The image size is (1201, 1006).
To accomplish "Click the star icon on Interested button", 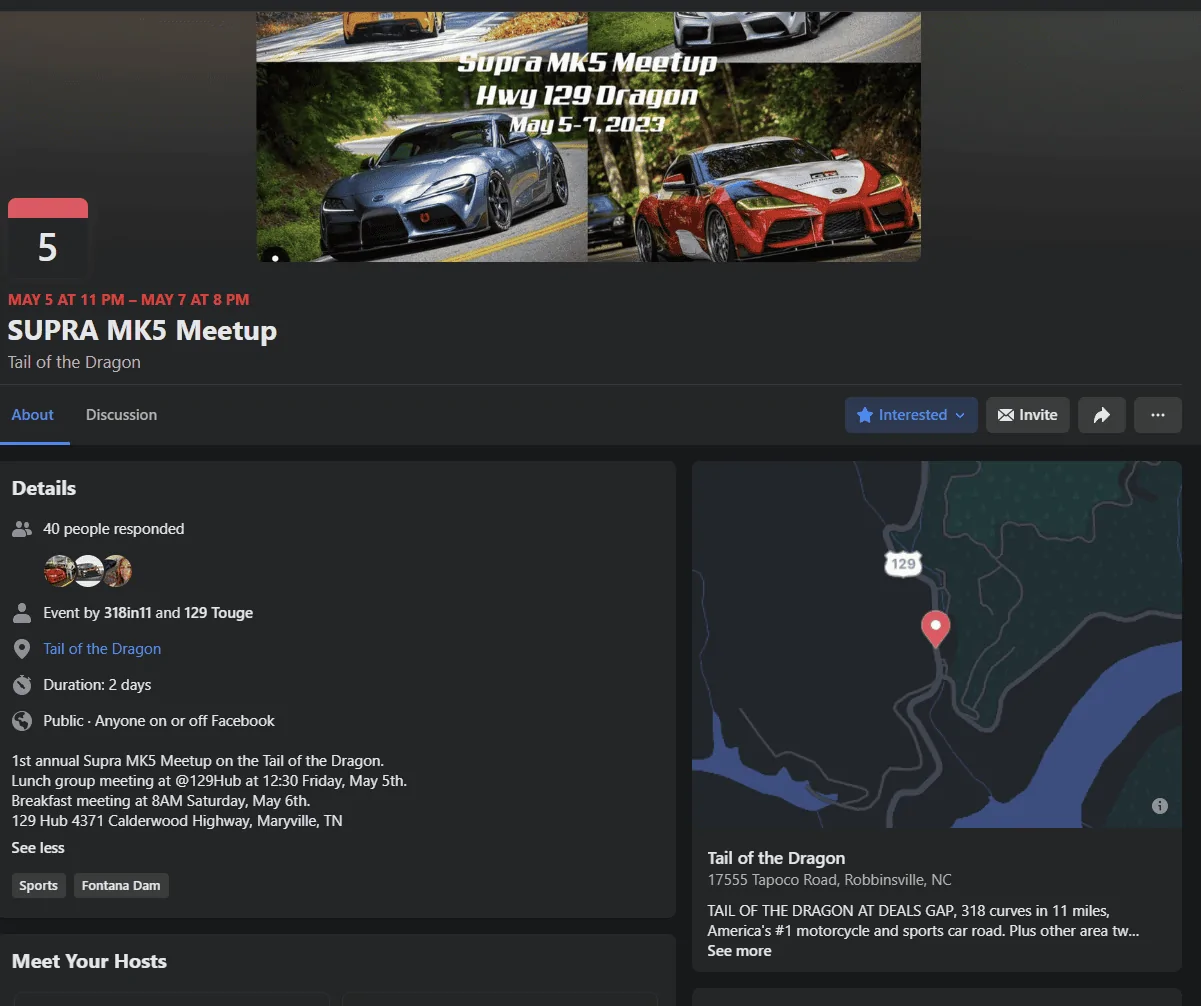I will pos(865,415).
